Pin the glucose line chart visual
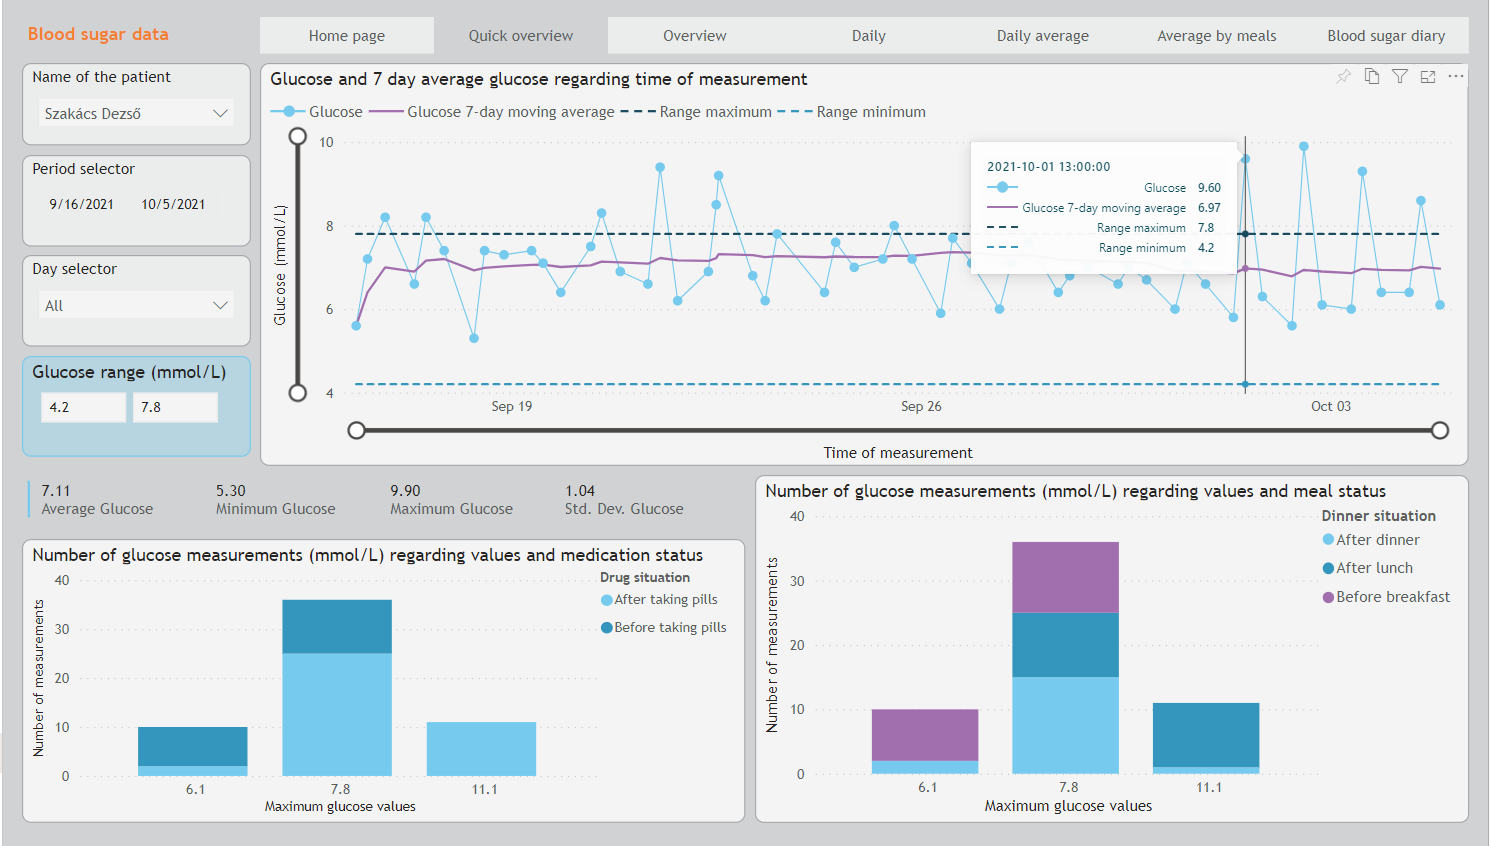This screenshot has width=1490, height=846. (1344, 77)
